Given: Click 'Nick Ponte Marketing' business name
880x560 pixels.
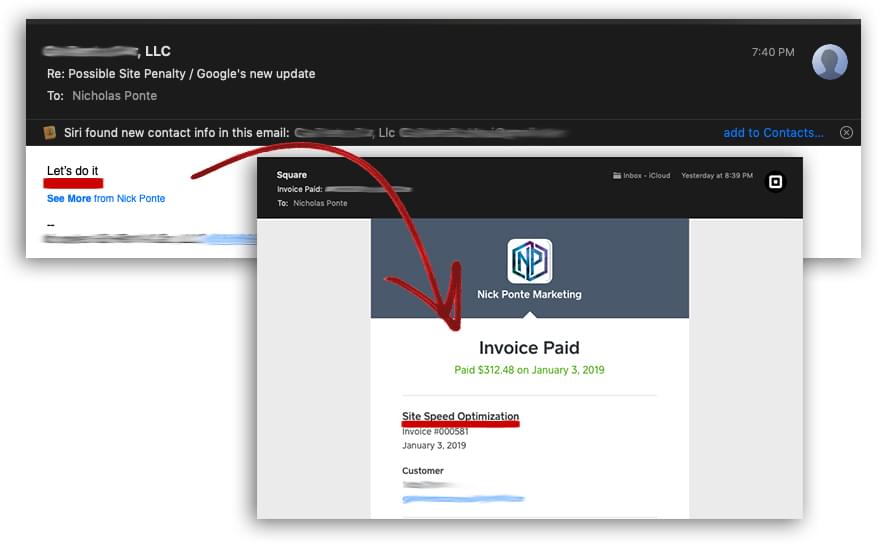Looking at the screenshot, I should point(529,295).
